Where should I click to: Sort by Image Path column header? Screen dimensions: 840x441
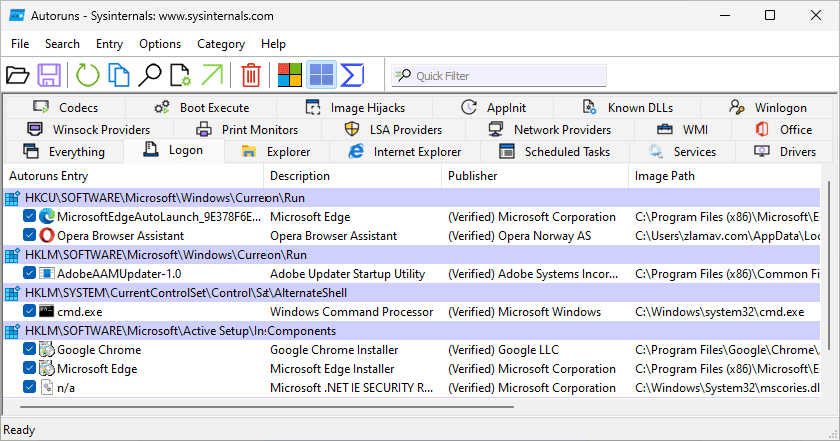724,176
